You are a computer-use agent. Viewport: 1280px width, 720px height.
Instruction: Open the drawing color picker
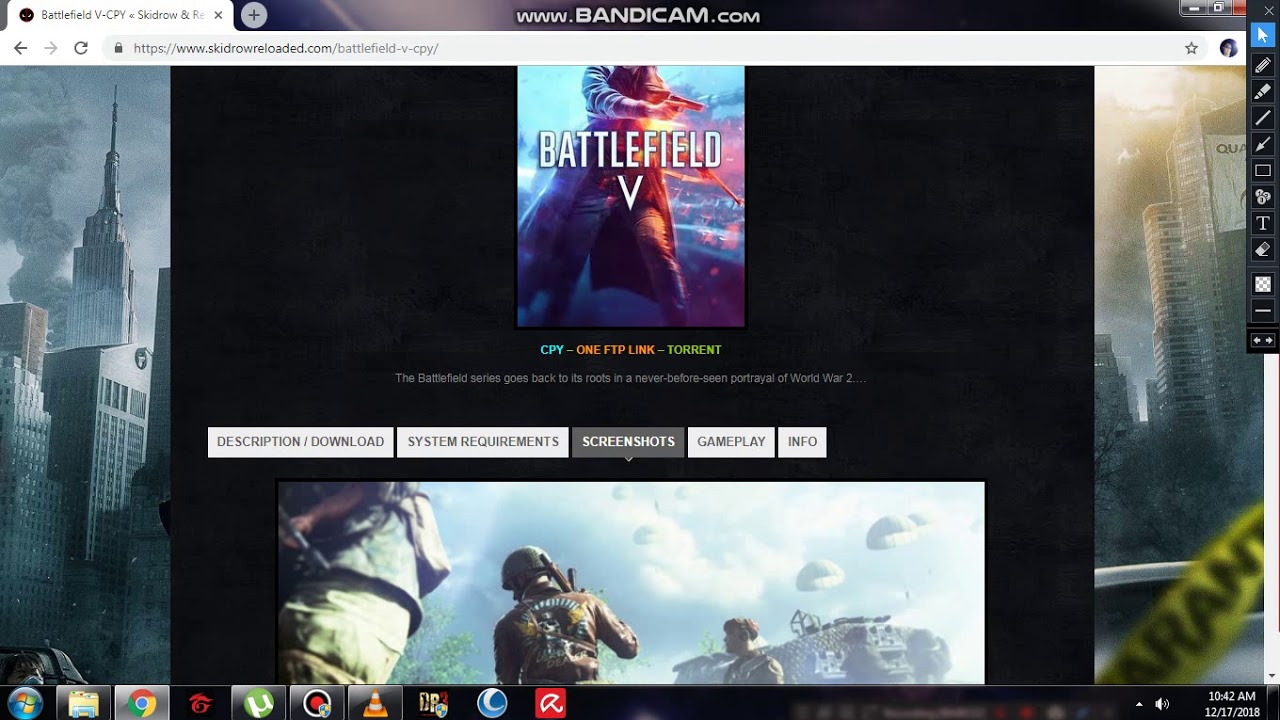1263,284
